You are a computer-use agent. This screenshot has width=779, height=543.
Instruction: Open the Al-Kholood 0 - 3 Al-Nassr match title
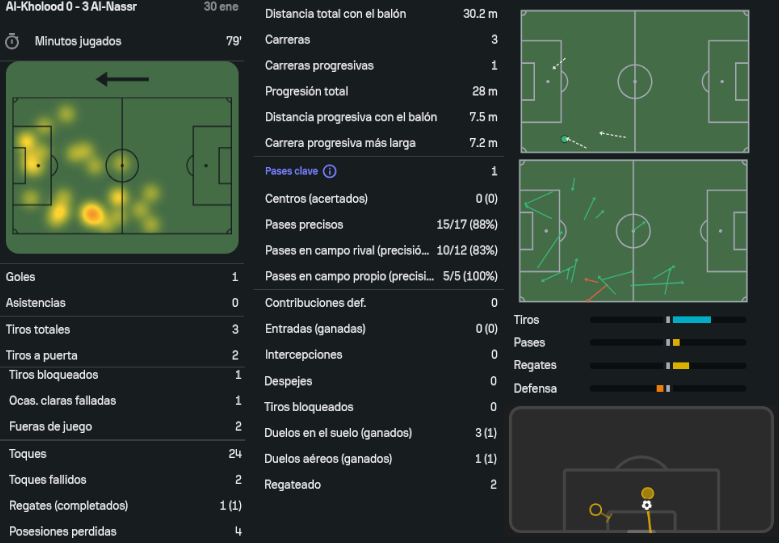[x=70, y=6]
